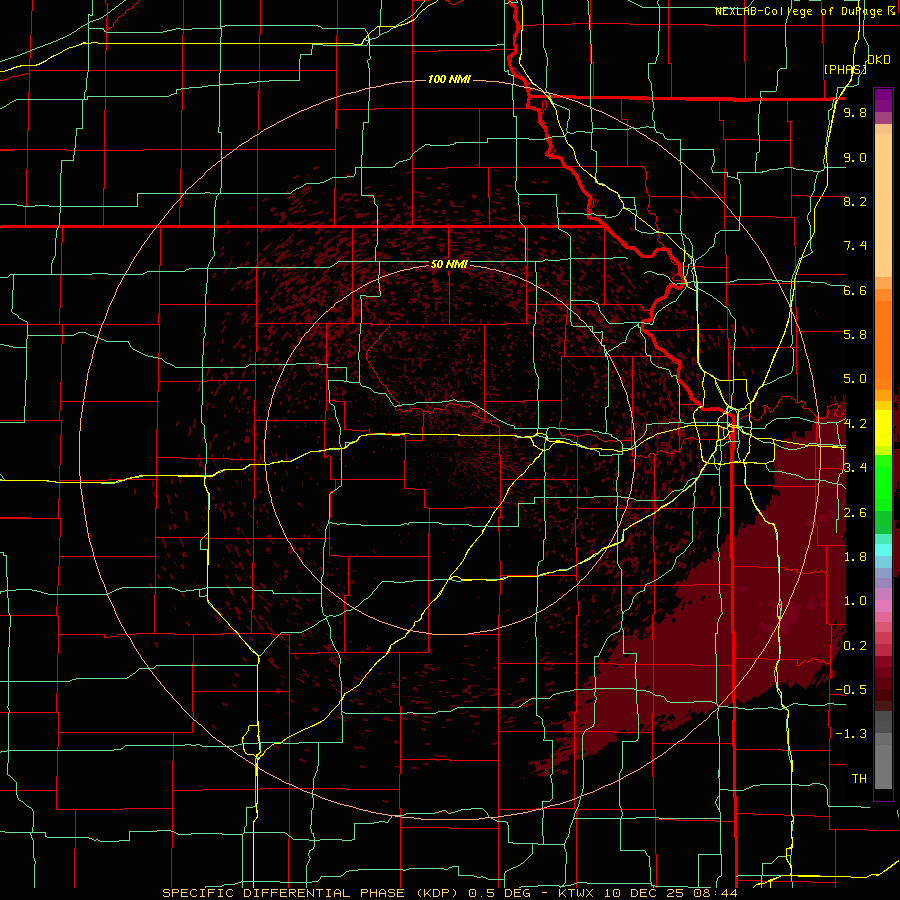Screen dimensions: 900x900
Task: Pick the purple segment atop the color bar
Action: [x=883, y=100]
